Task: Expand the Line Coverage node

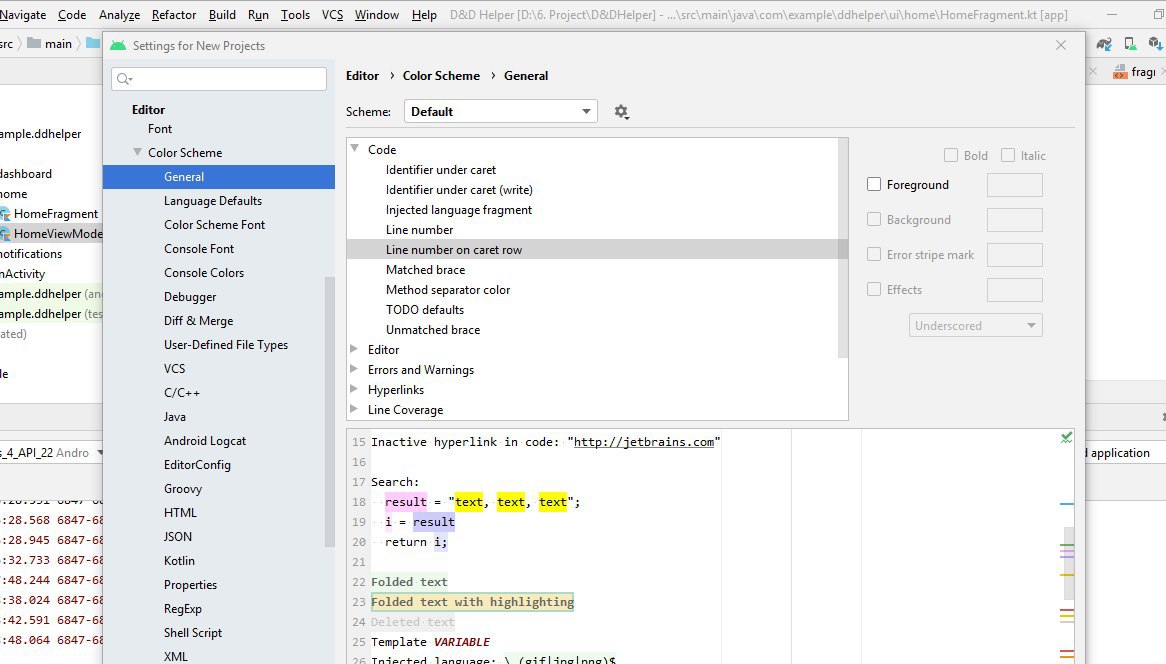Action: click(x=354, y=409)
